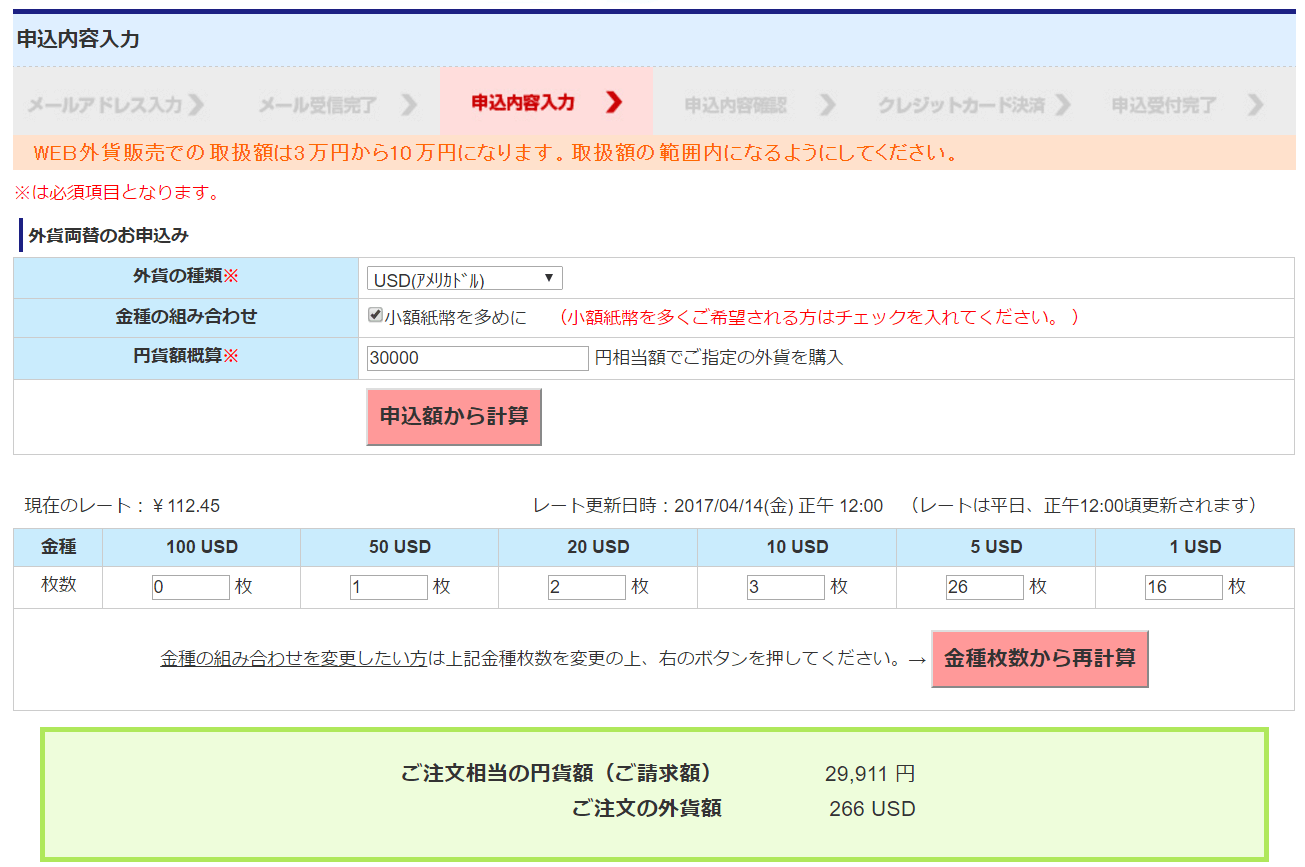This screenshot has height=867, width=1305.
Task: Select the 申込内容確認 step tab
Action: click(x=736, y=104)
